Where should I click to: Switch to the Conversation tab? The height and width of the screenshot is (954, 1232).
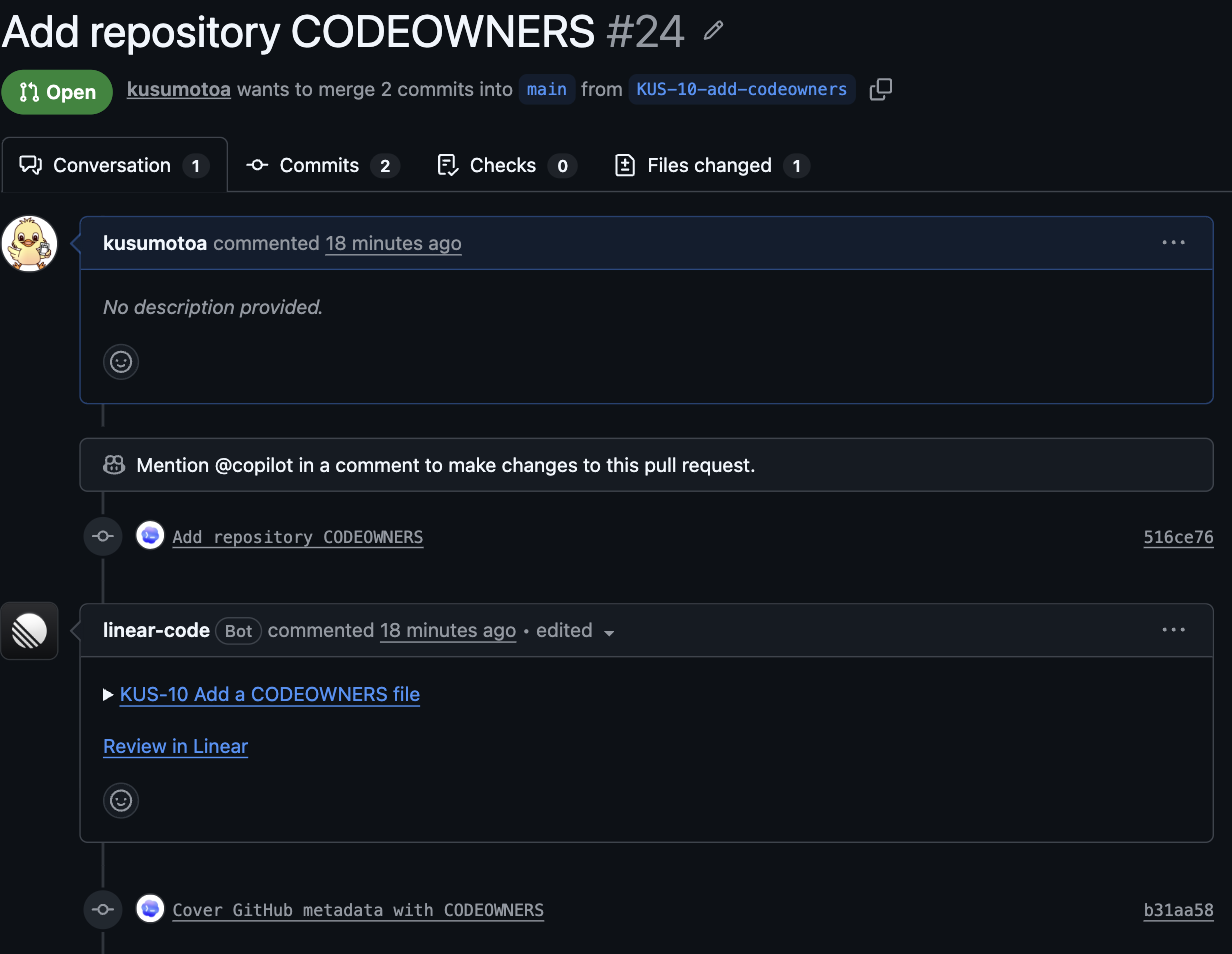click(x=114, y=165)
